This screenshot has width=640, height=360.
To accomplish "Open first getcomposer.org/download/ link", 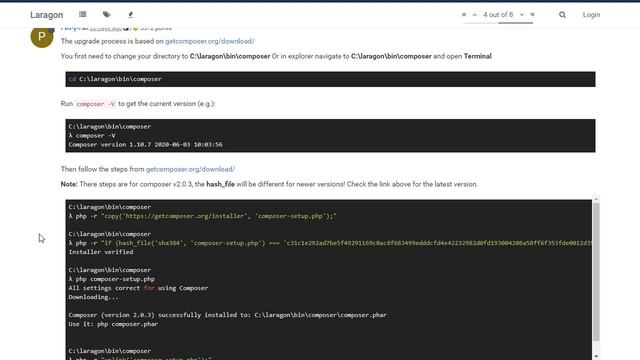I will click(x=209, y=41).
